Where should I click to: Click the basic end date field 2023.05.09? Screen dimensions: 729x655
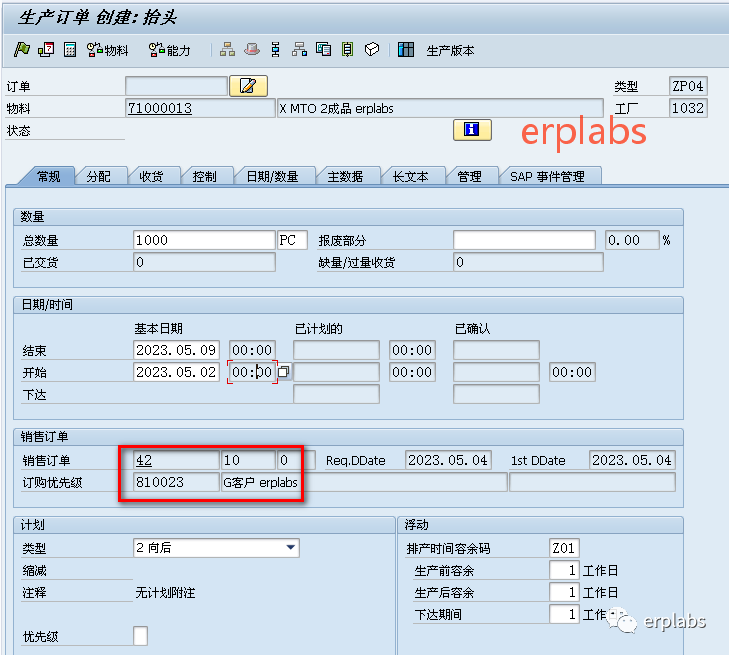pos(176,350)
